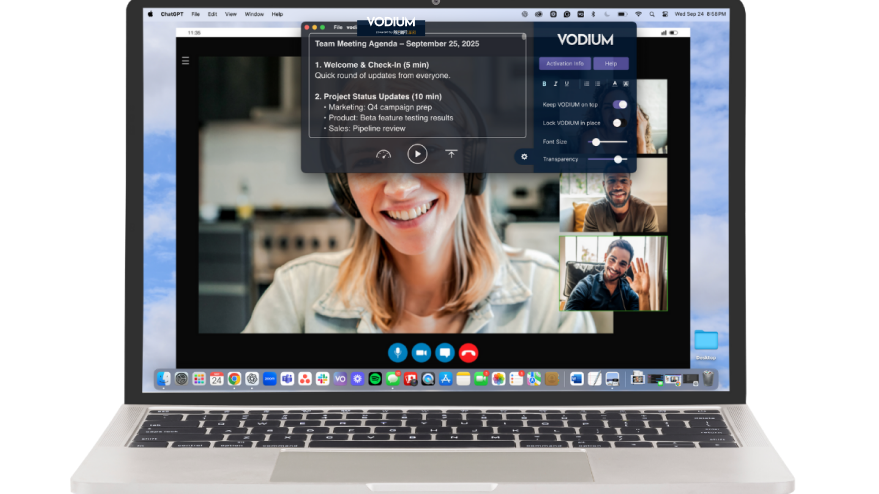Image resolution: width=879 pixels, height=494 pixels.
Task: Launch Spotify from the Dock
Action: 375,379
